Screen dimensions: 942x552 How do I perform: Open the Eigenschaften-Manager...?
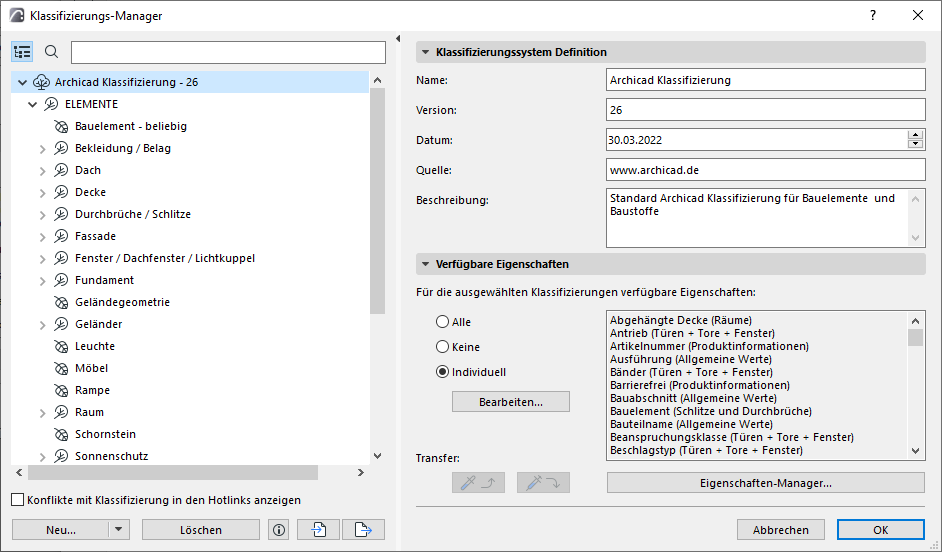click(x=765, y=482)
